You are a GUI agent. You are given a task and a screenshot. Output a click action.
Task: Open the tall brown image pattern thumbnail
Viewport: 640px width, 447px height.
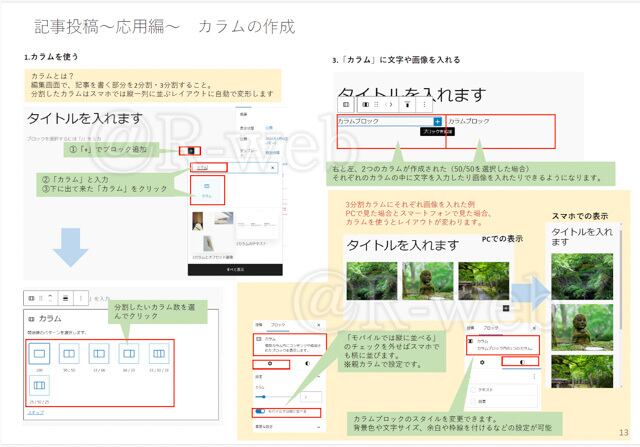198,221
